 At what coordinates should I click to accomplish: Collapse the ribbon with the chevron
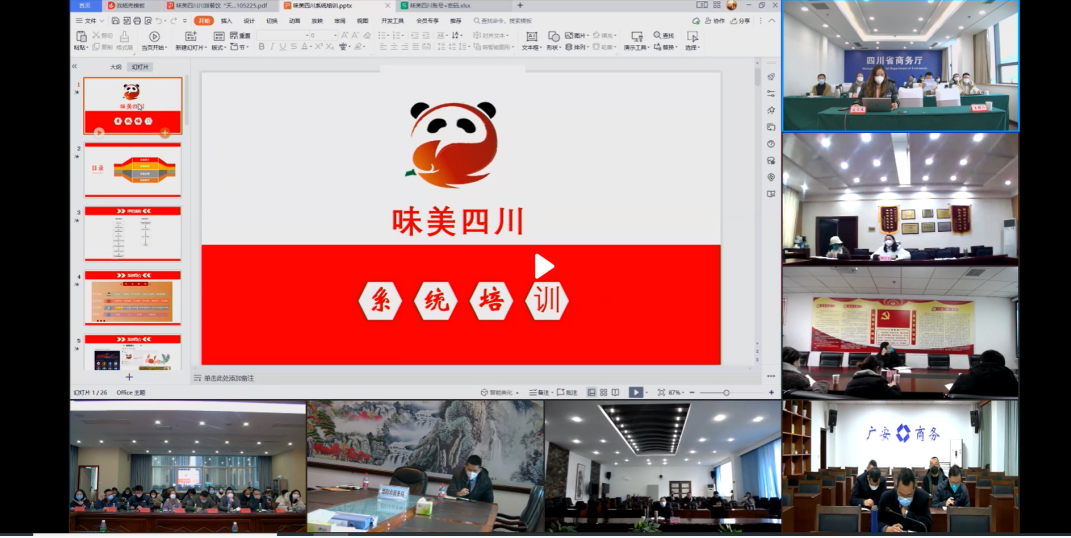tap(772, 21)
